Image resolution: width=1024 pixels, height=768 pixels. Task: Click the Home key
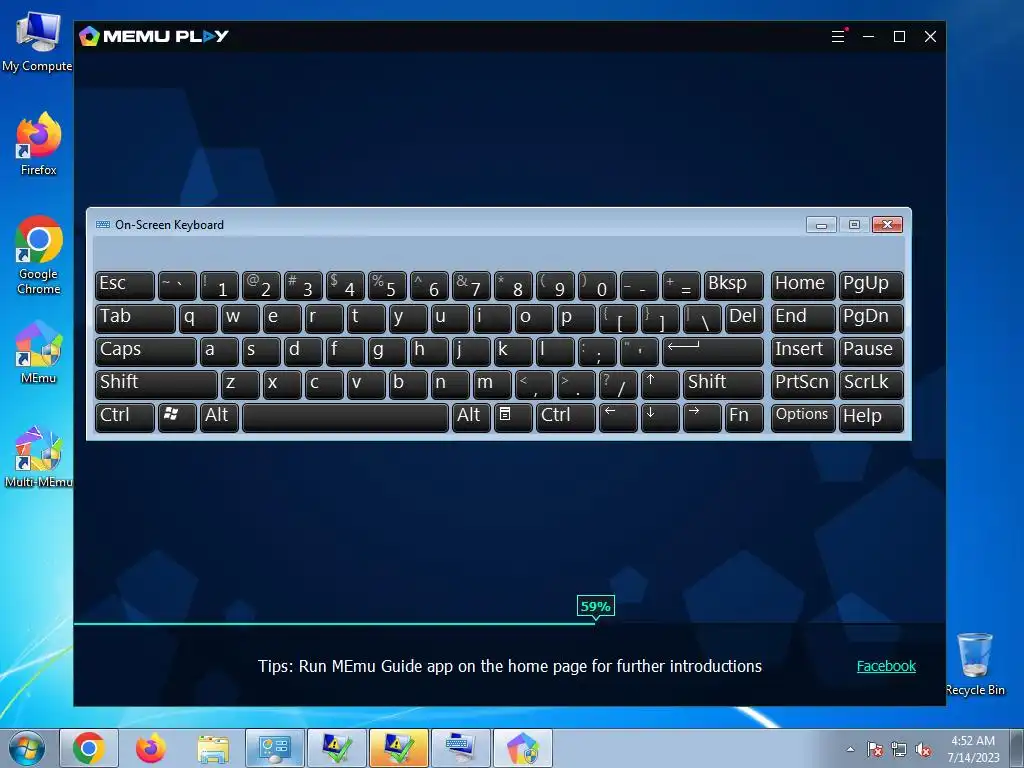coord(803,285)
